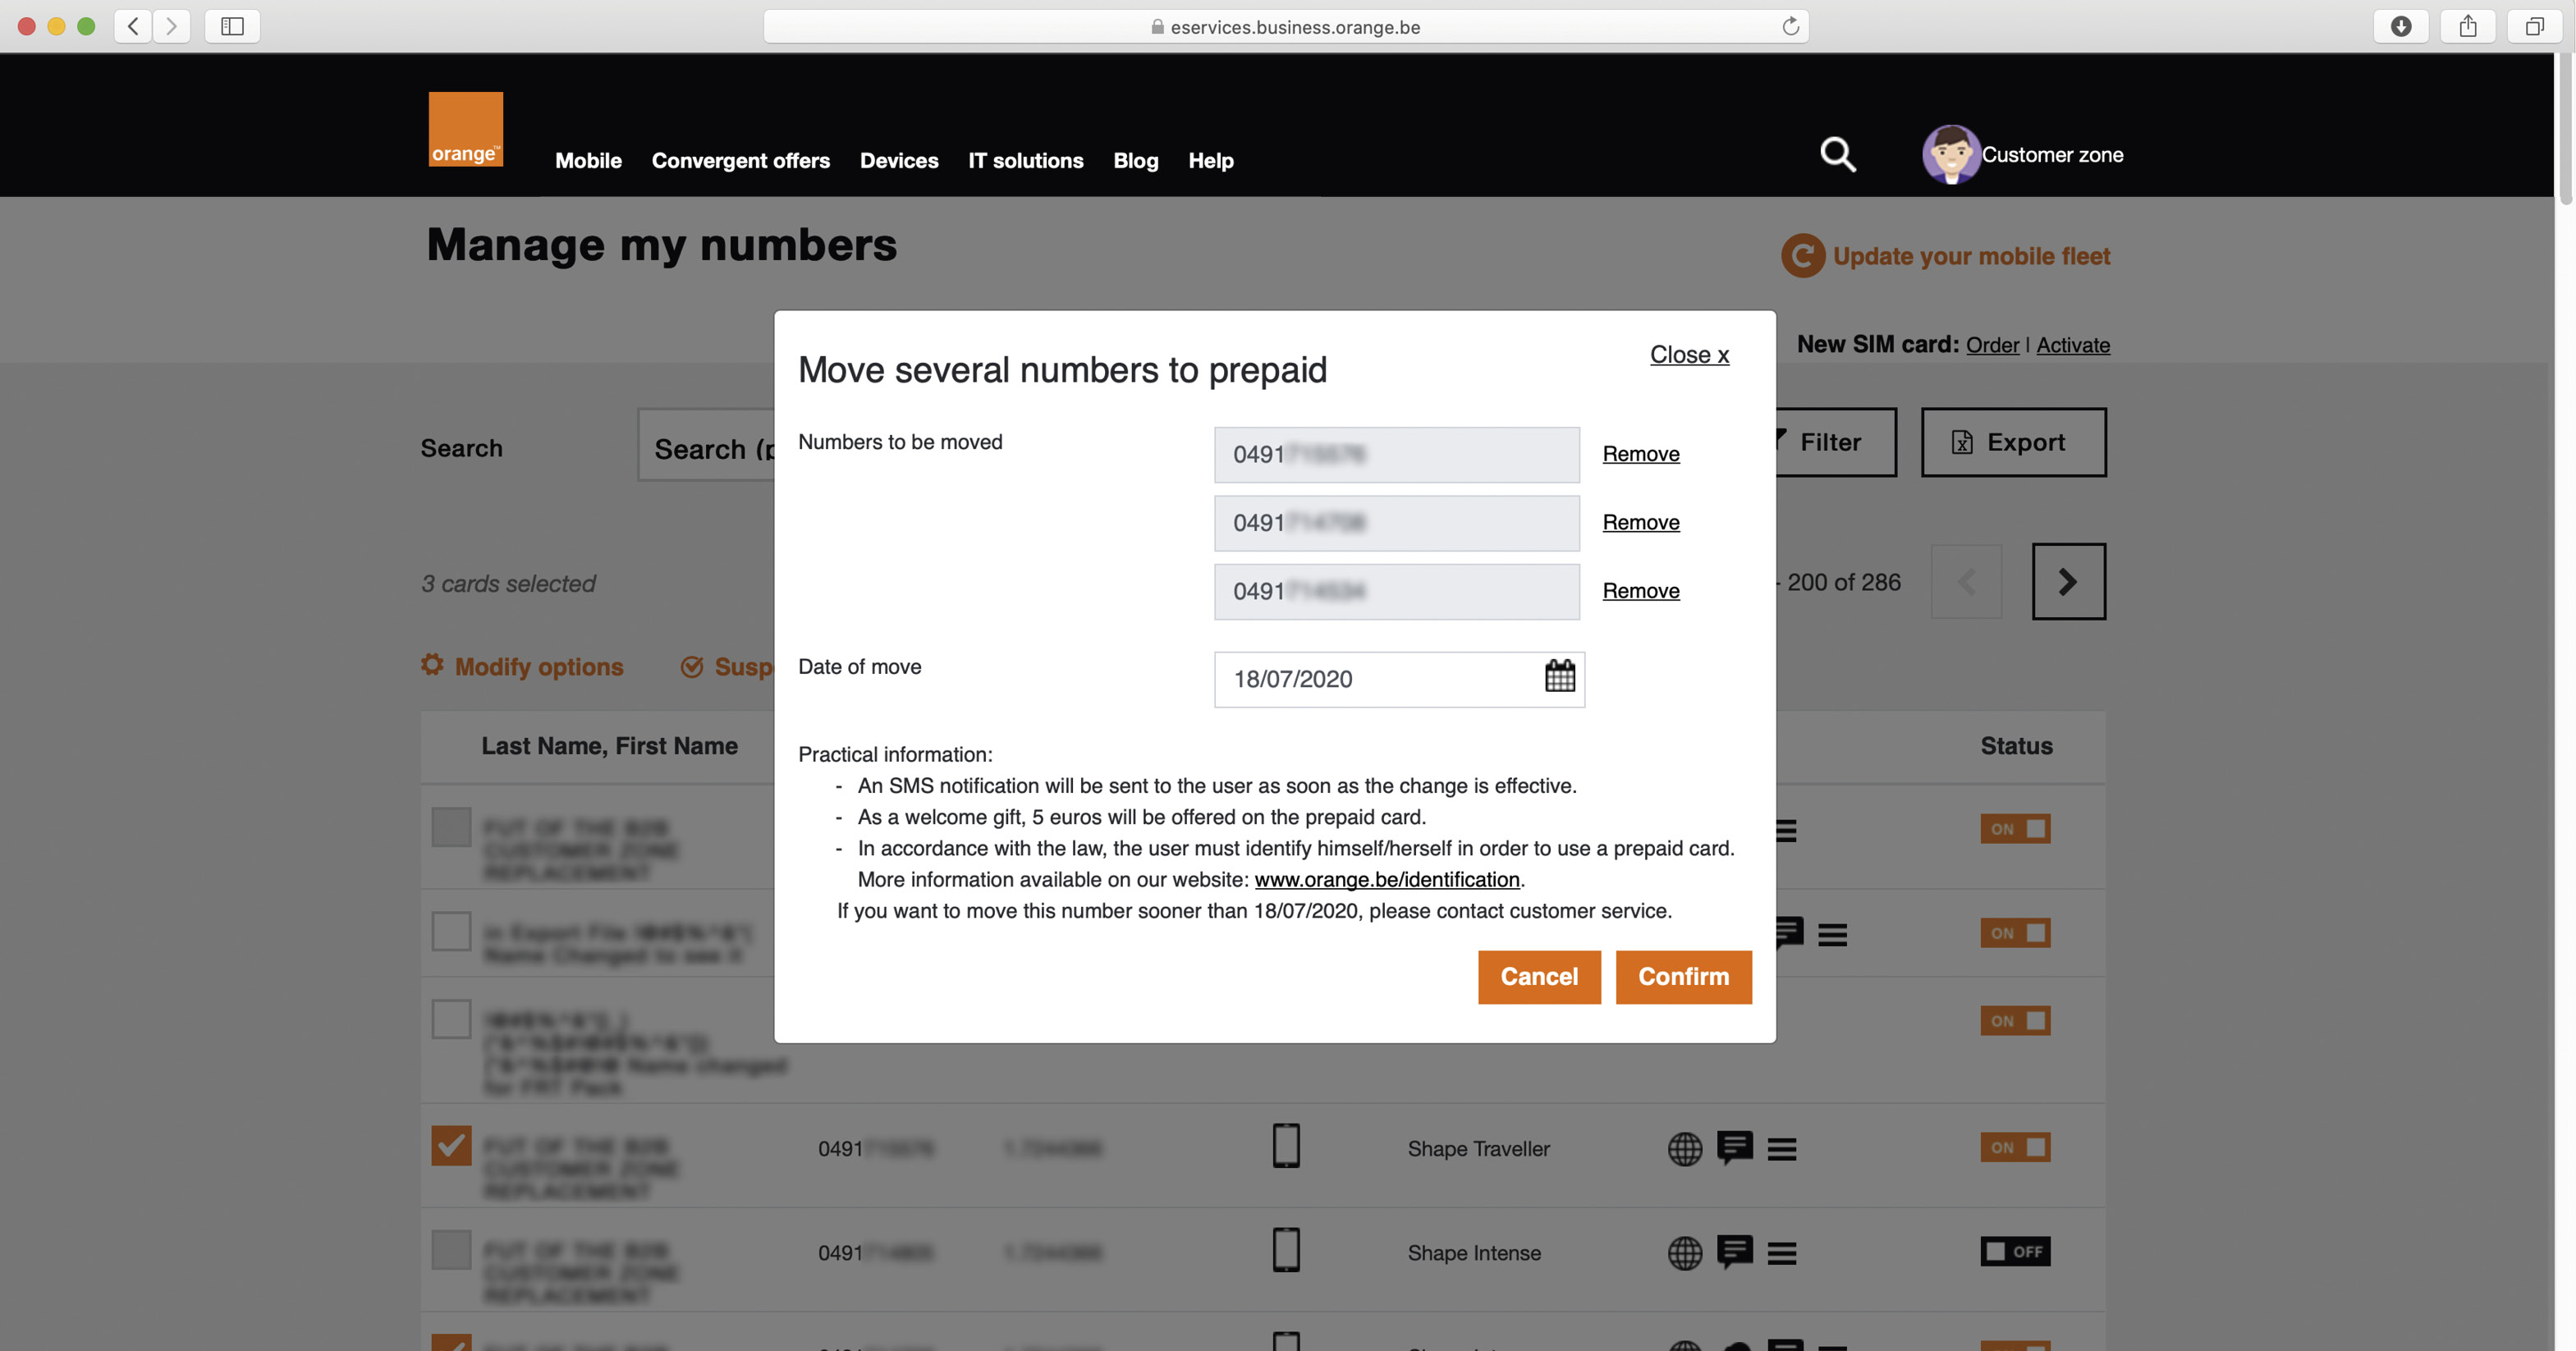2576x1351 pixels.
Task: Click the Confirm button to proceed
Action: point(1683,976)
